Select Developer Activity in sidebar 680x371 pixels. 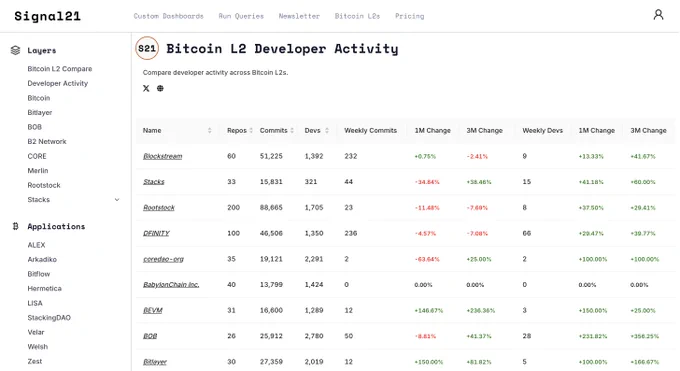tap(57, 83)
